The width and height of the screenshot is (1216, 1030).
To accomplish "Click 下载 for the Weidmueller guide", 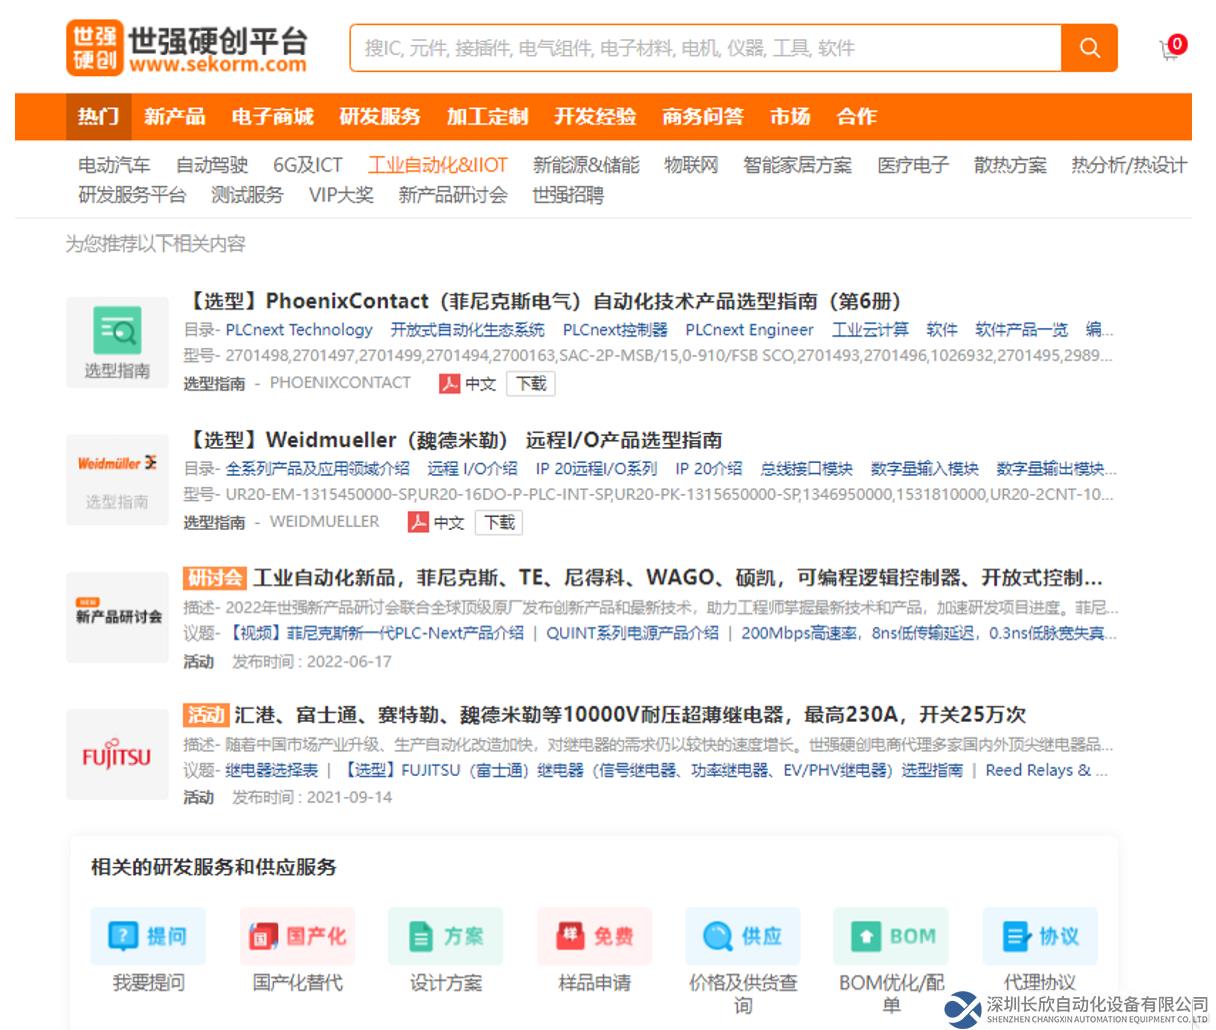I will [499, 522].
